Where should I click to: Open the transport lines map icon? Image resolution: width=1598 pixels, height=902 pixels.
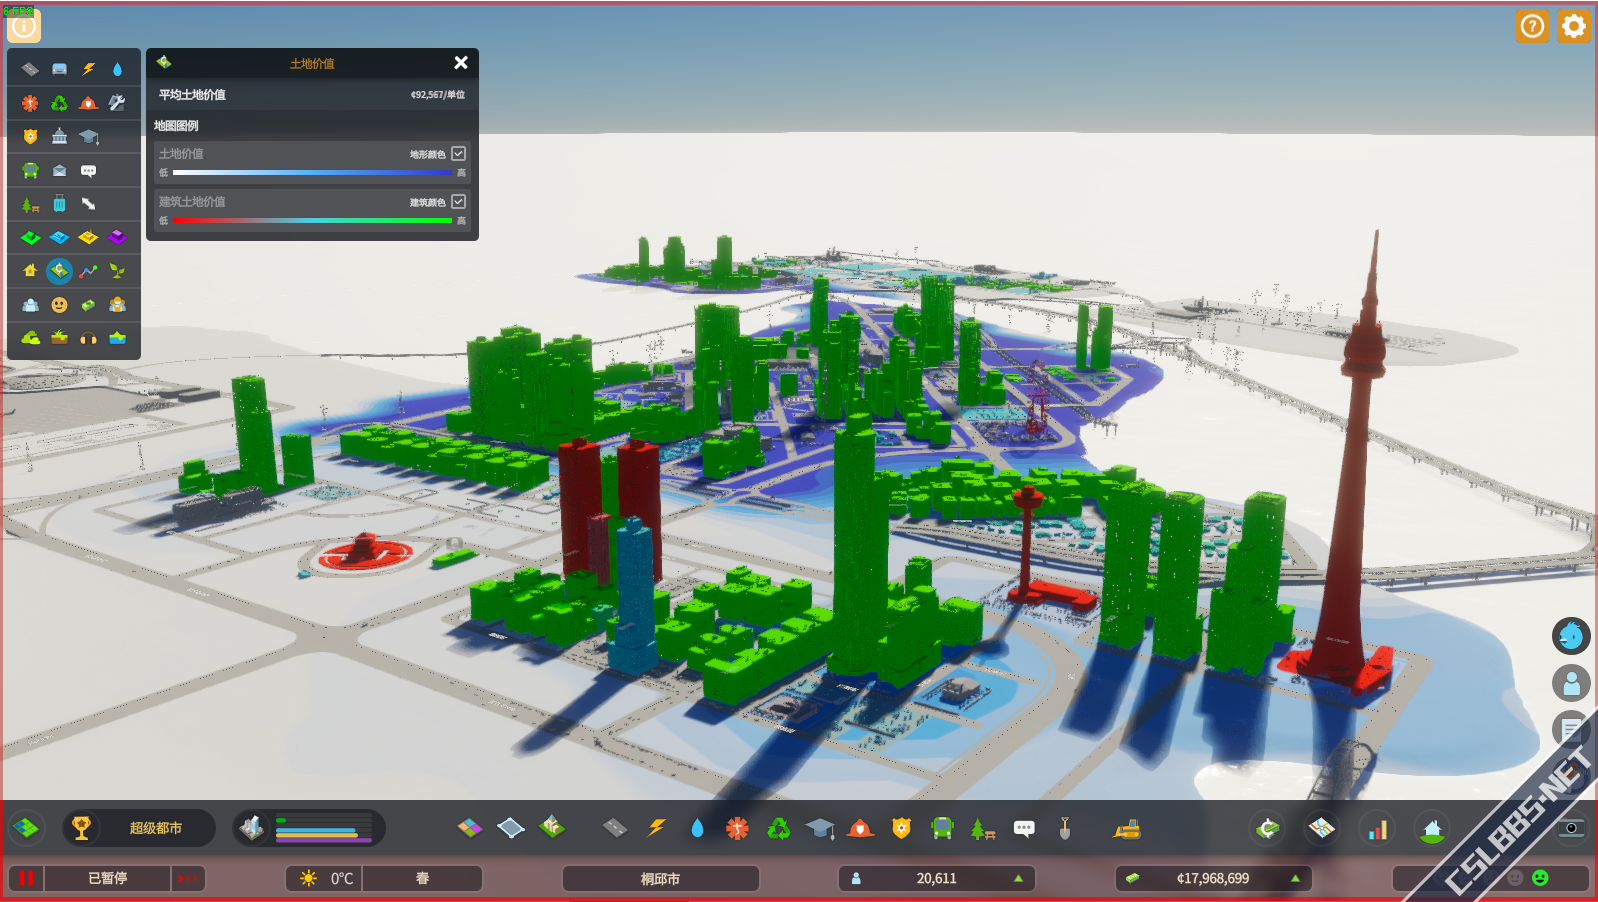pyautogui.click(x=1322, y=828)
